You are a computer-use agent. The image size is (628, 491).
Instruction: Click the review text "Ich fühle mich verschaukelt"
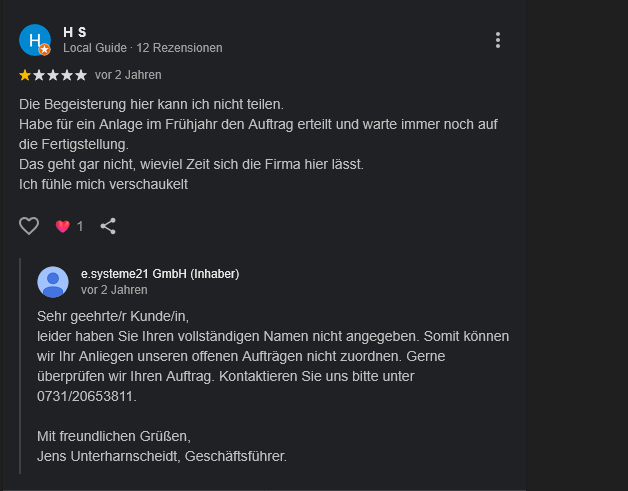point(104,184)
